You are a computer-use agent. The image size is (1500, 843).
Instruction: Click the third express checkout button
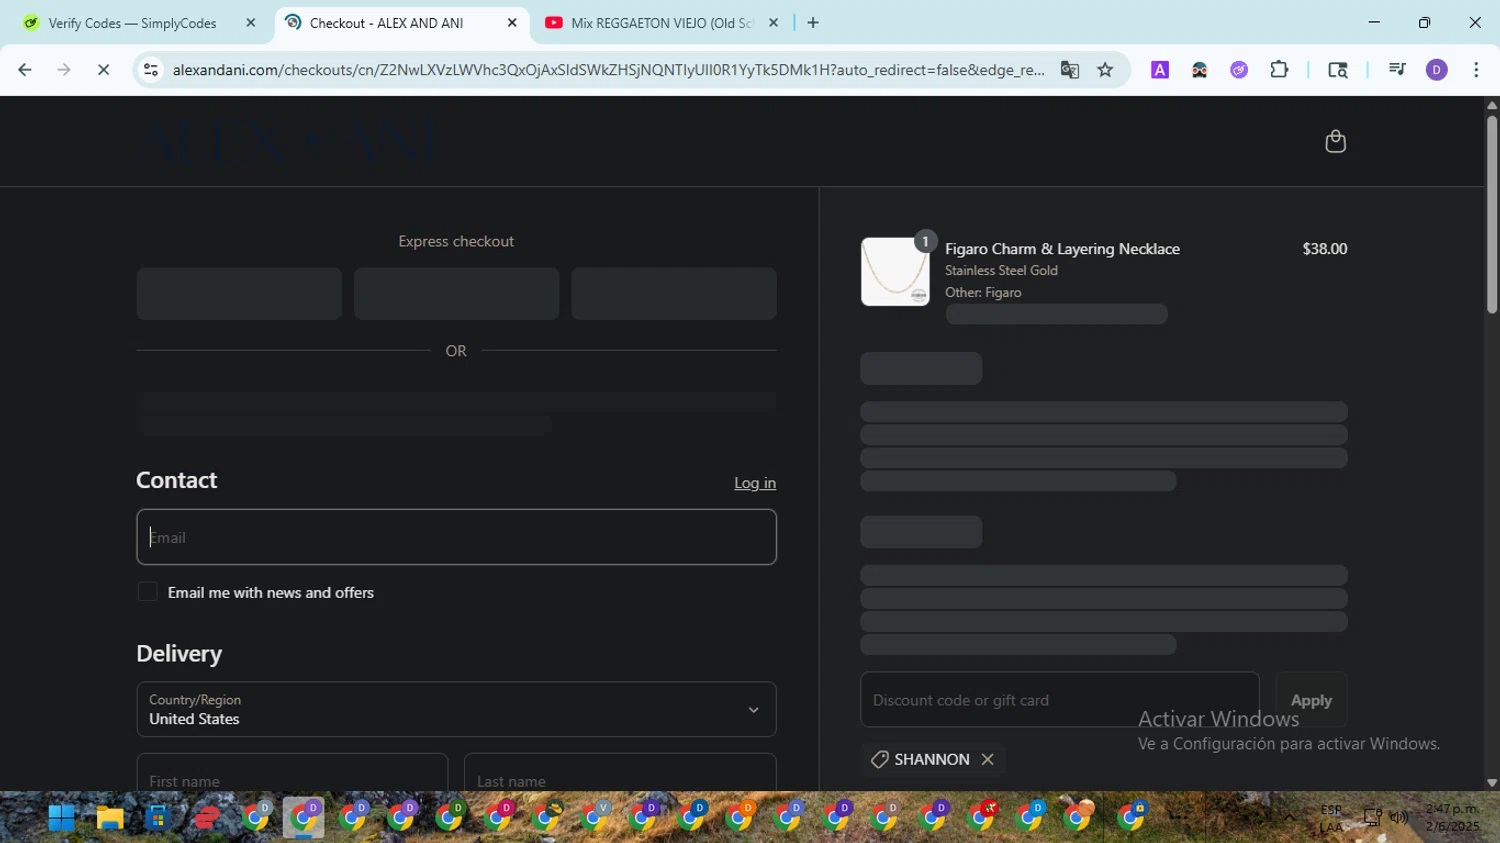click(674, 293)
